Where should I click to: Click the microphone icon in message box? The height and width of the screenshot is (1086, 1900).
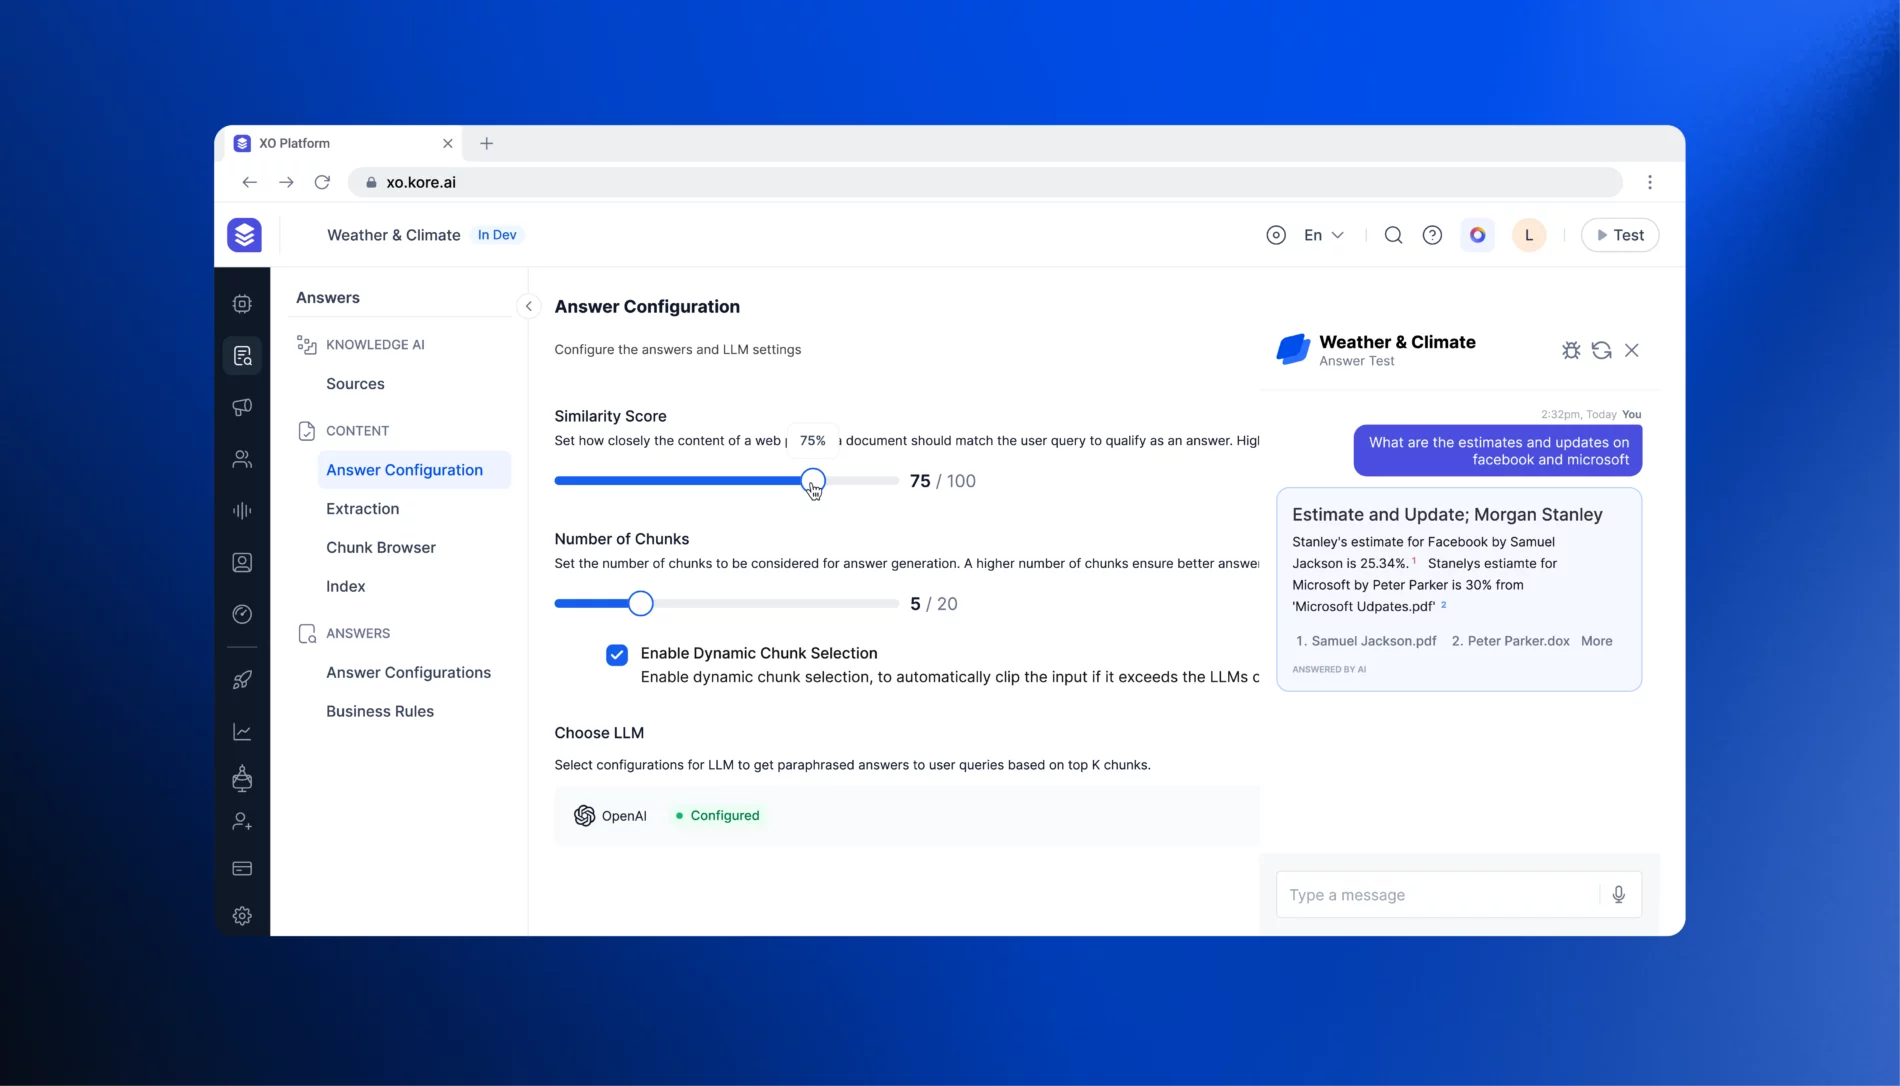click(1619, 895)
